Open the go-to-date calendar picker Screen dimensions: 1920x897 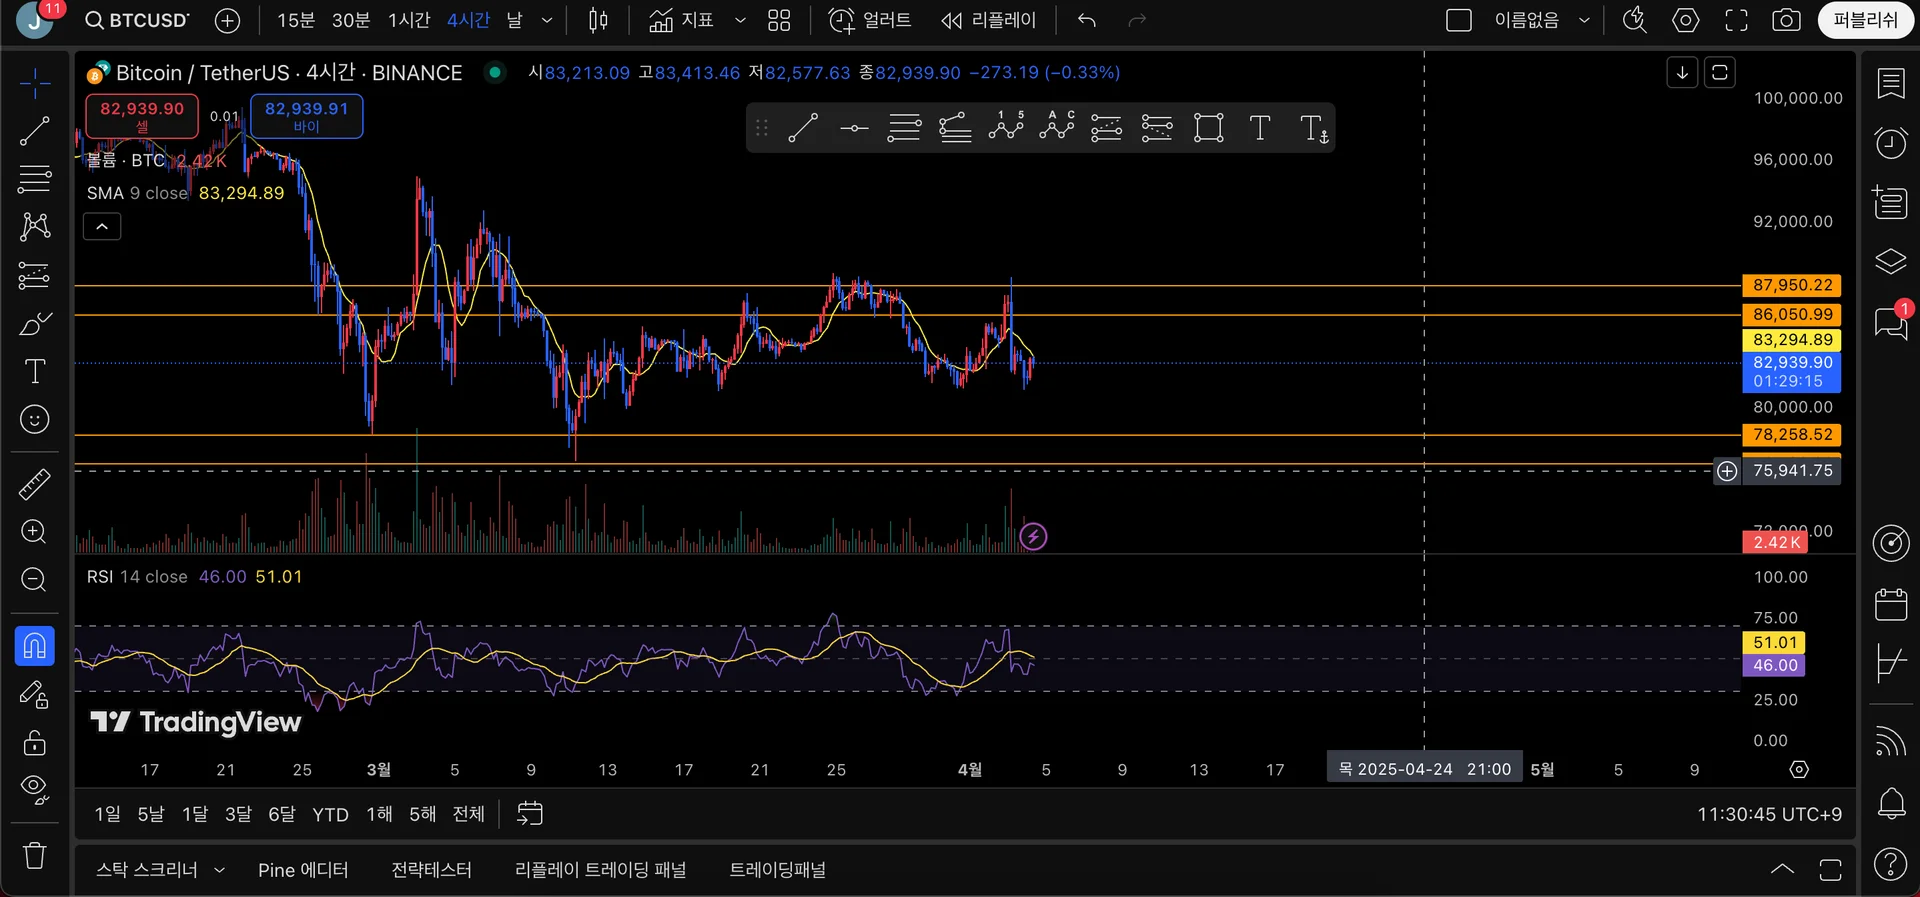pos(530,814)
